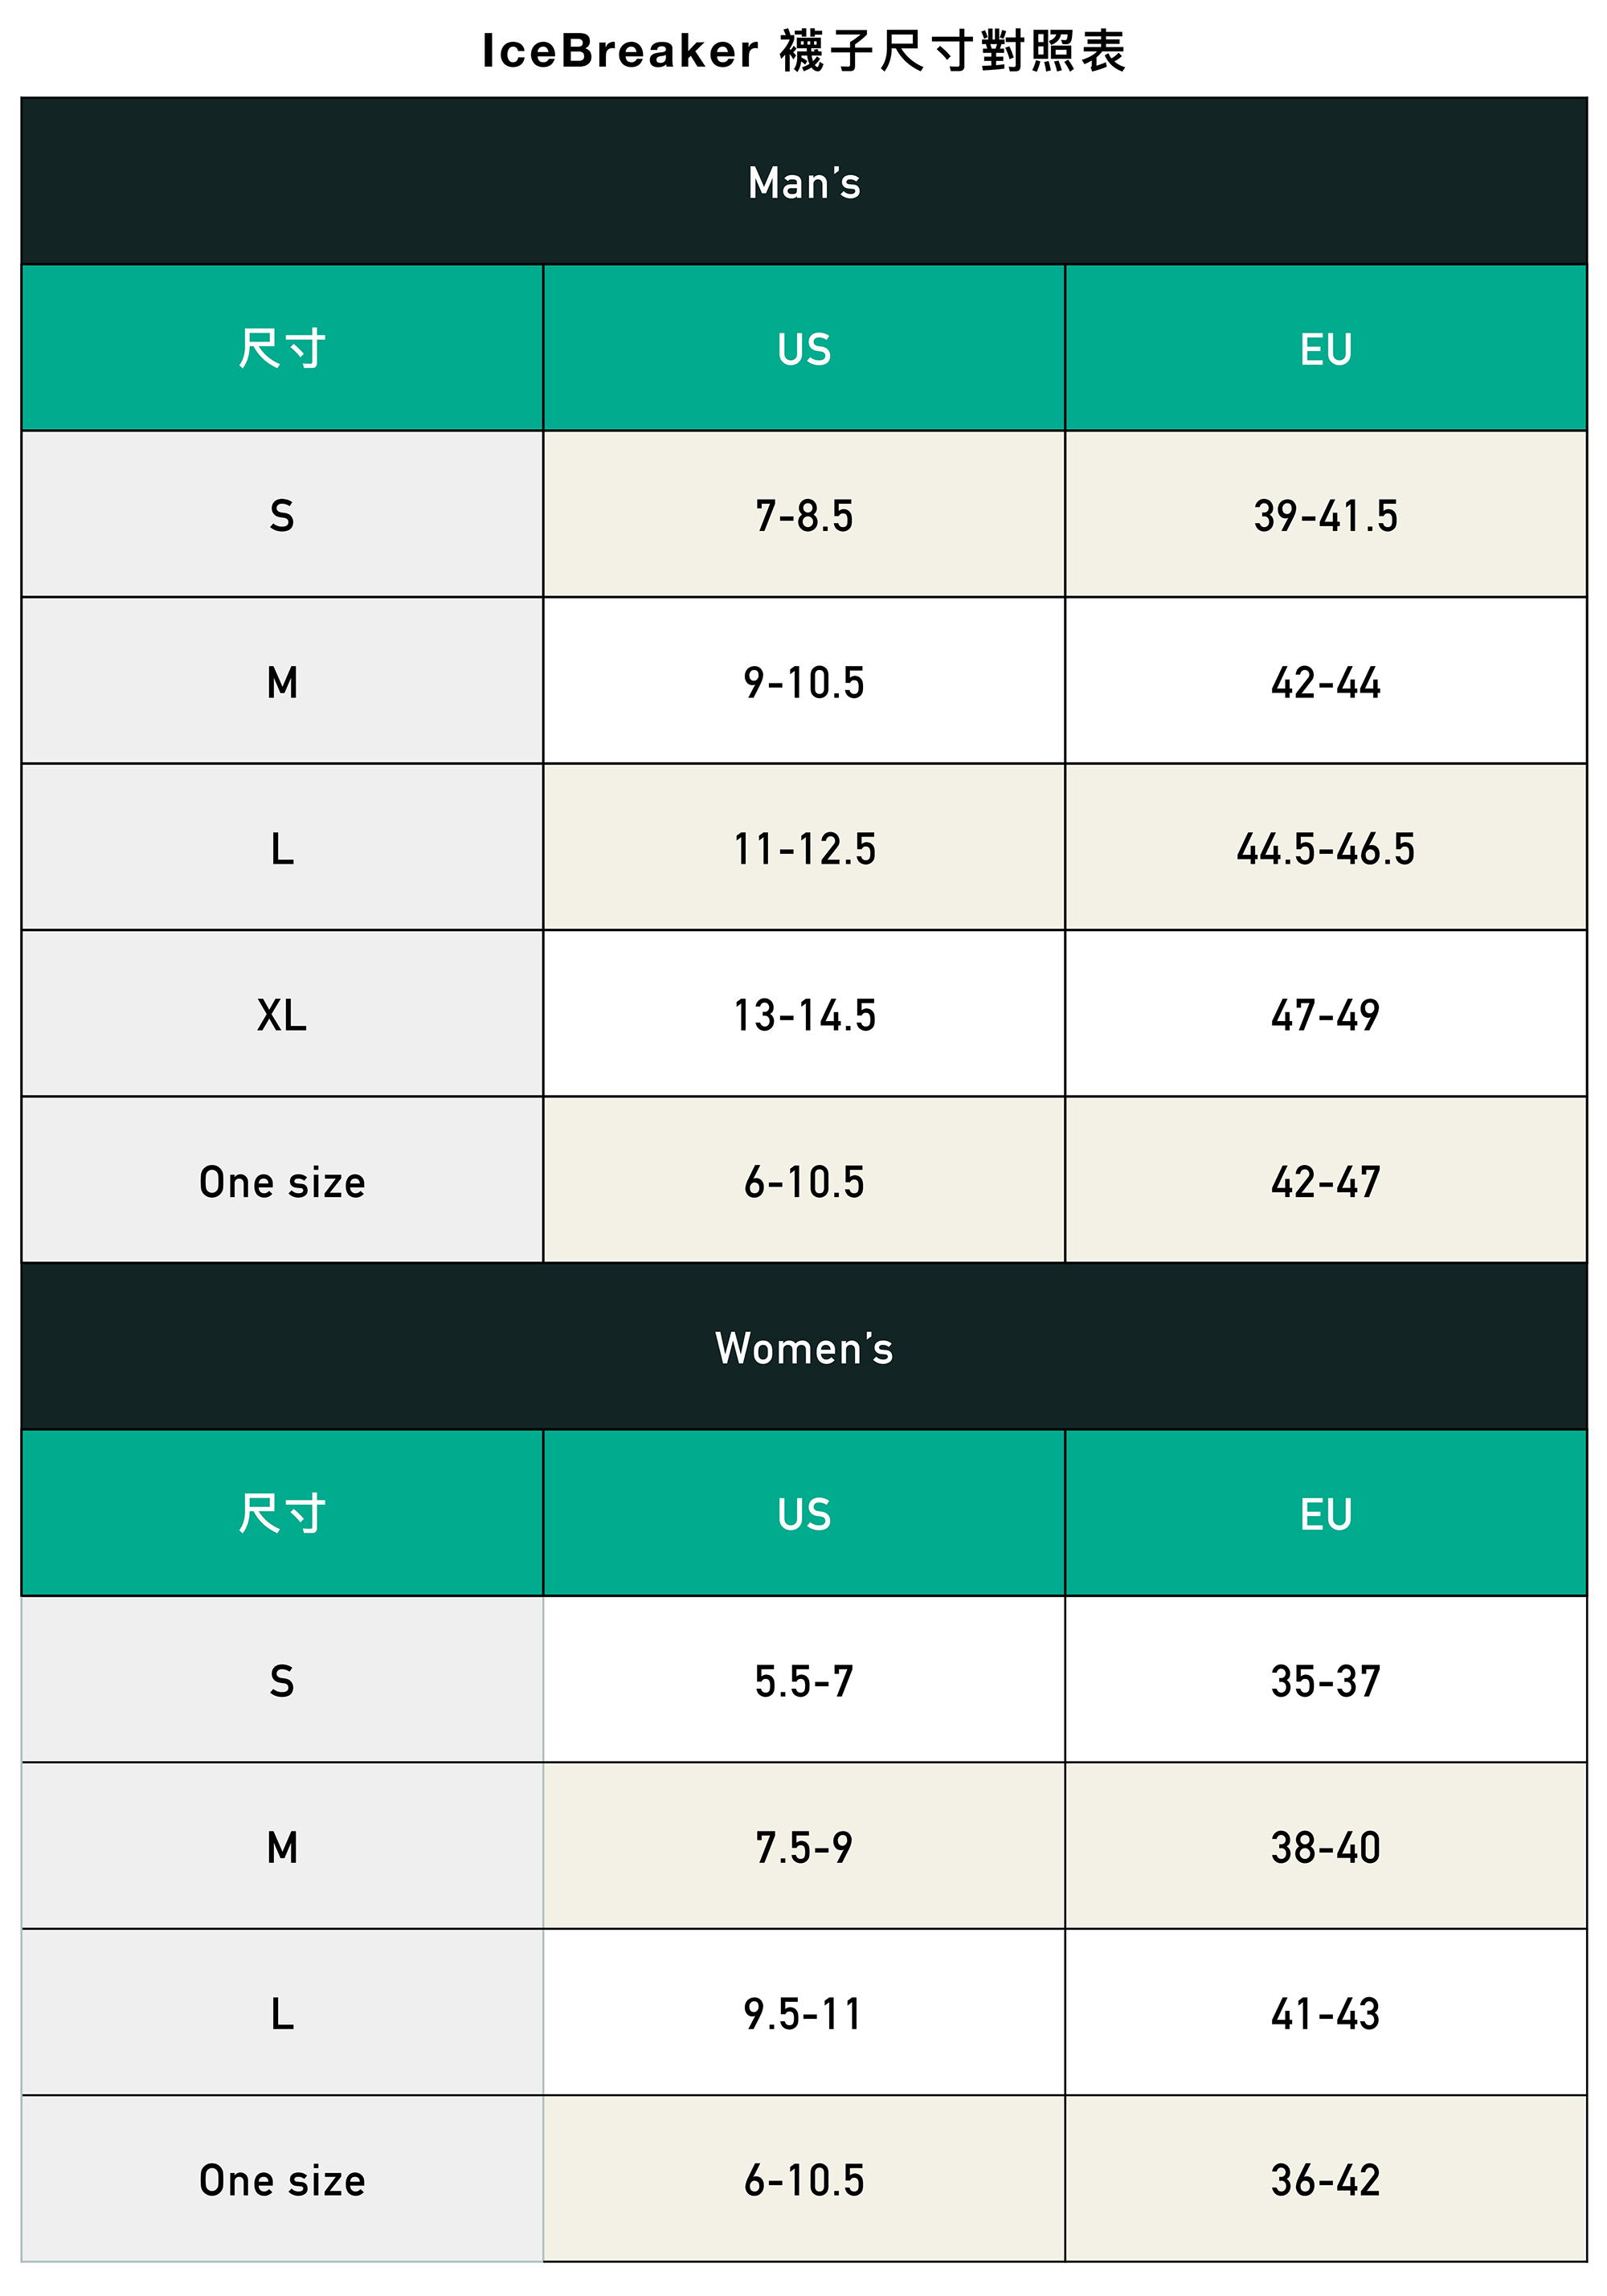Select the 42-44 EU size cell
The width and height of the screenshot is (1607, 2296).
pos(1325,682)
